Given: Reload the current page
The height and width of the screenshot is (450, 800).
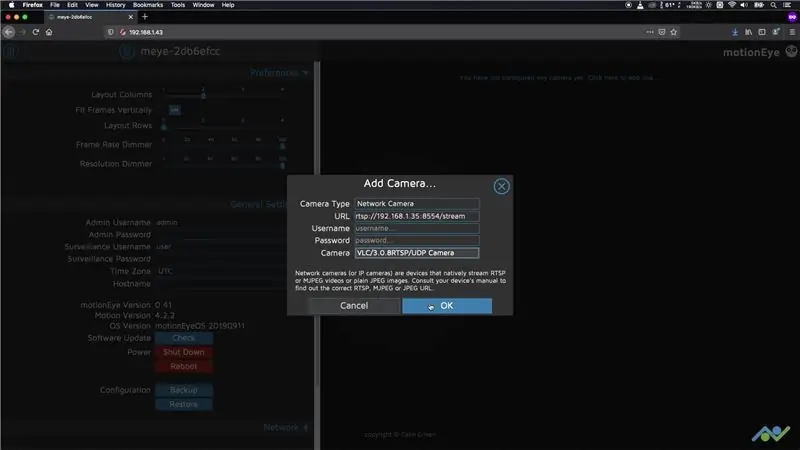Looking at the screenshot, I should pyautogui.click(x=36, y=32).
